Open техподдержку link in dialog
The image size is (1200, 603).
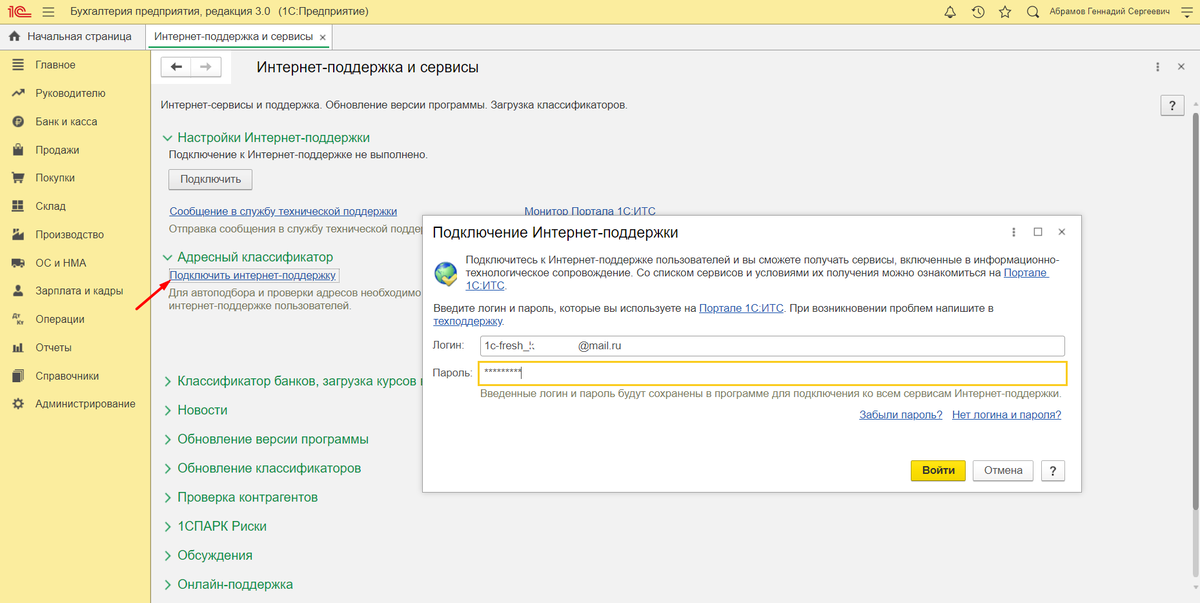(x=468, y=322)
